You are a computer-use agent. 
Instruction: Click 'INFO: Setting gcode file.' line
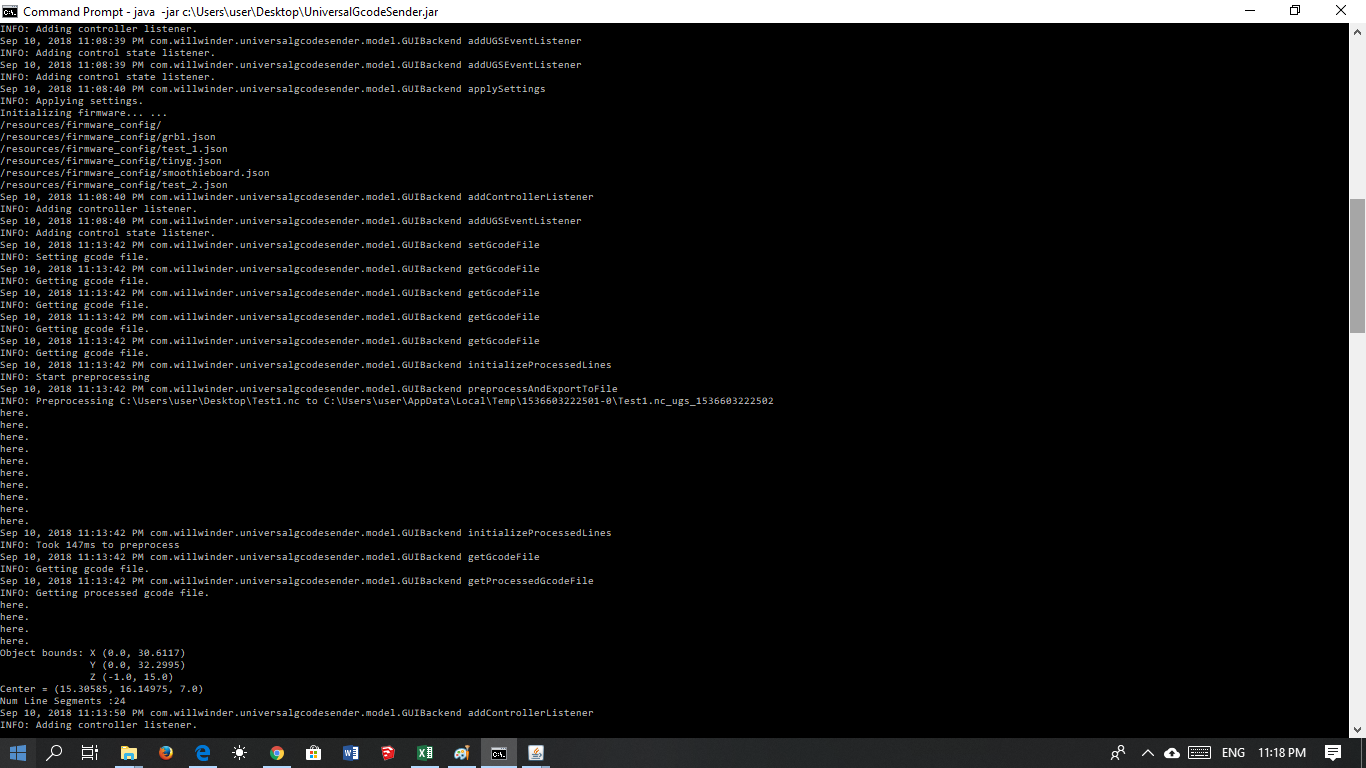pyautogui.click(x=75, y=257)
